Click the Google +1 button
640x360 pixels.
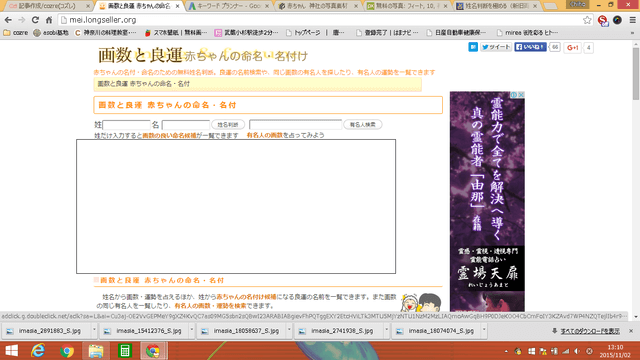pyautogui.click(x=573, y=48)
